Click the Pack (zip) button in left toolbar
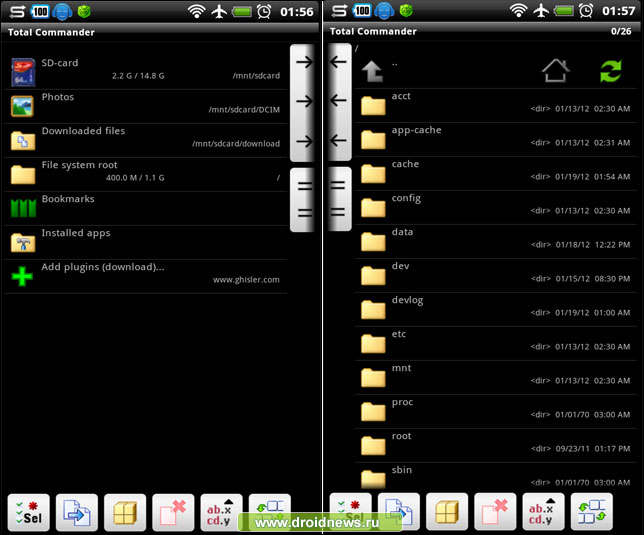 coord(125,512)
